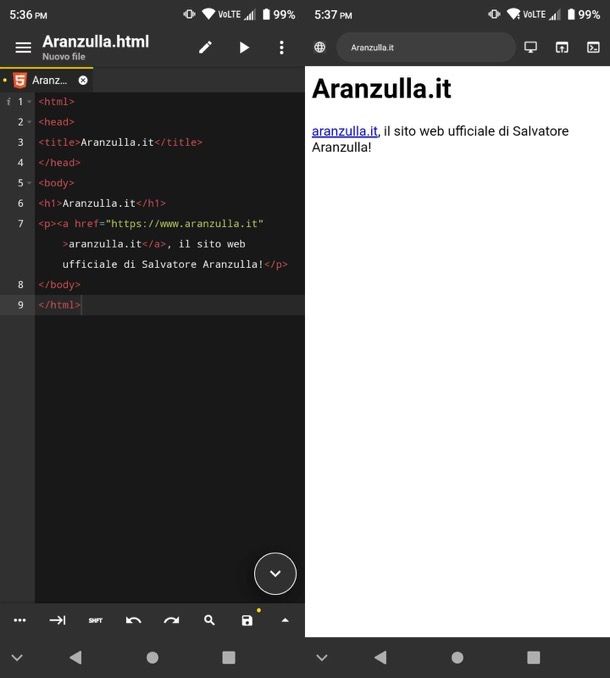Expand the bottom toolbar with the up arrow
This screenshot has width=610, height=678.
(285, 620)
